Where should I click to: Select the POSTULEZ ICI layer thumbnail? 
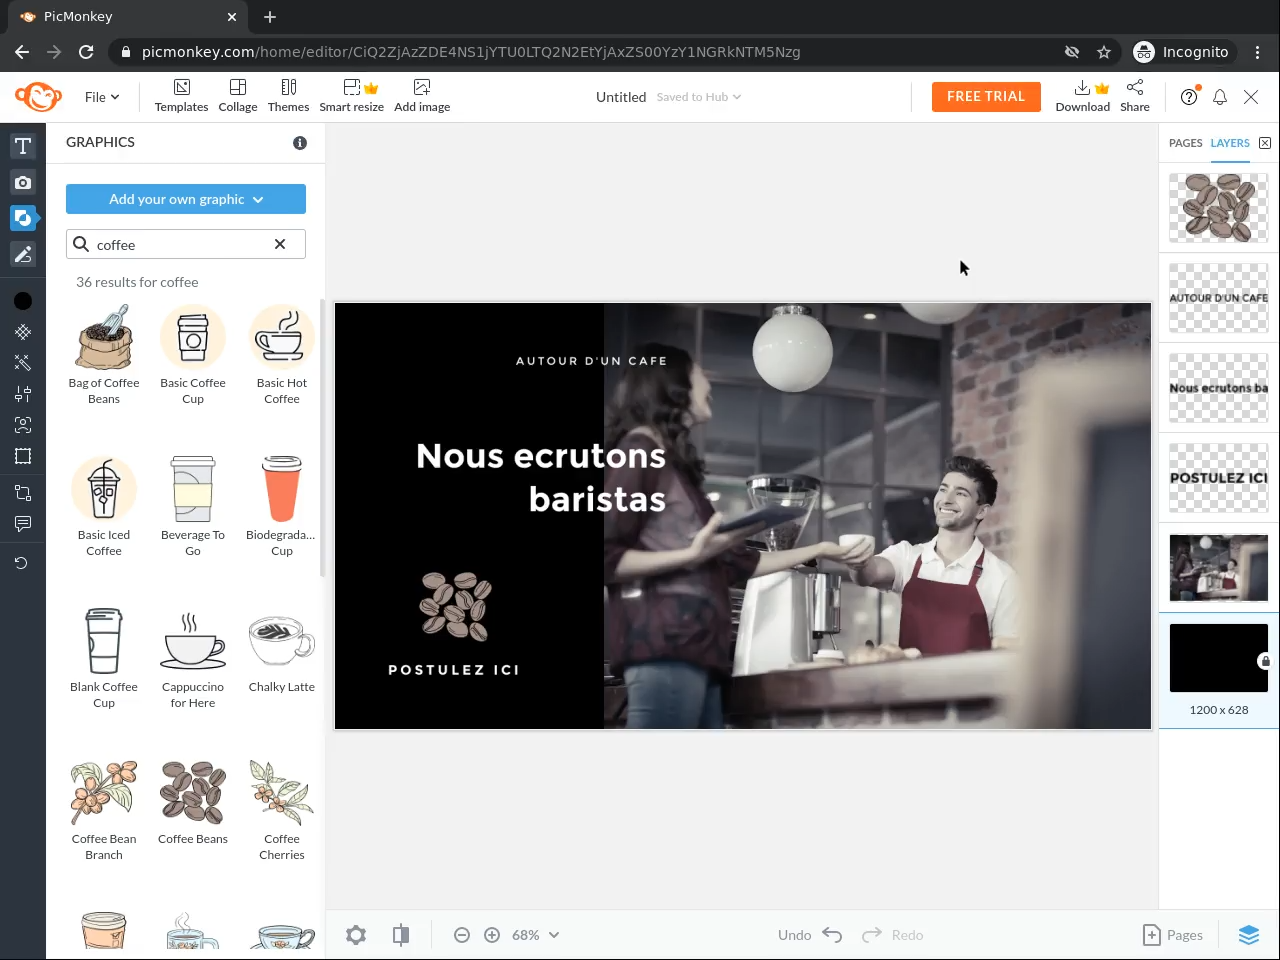[x=1219, y=478]
